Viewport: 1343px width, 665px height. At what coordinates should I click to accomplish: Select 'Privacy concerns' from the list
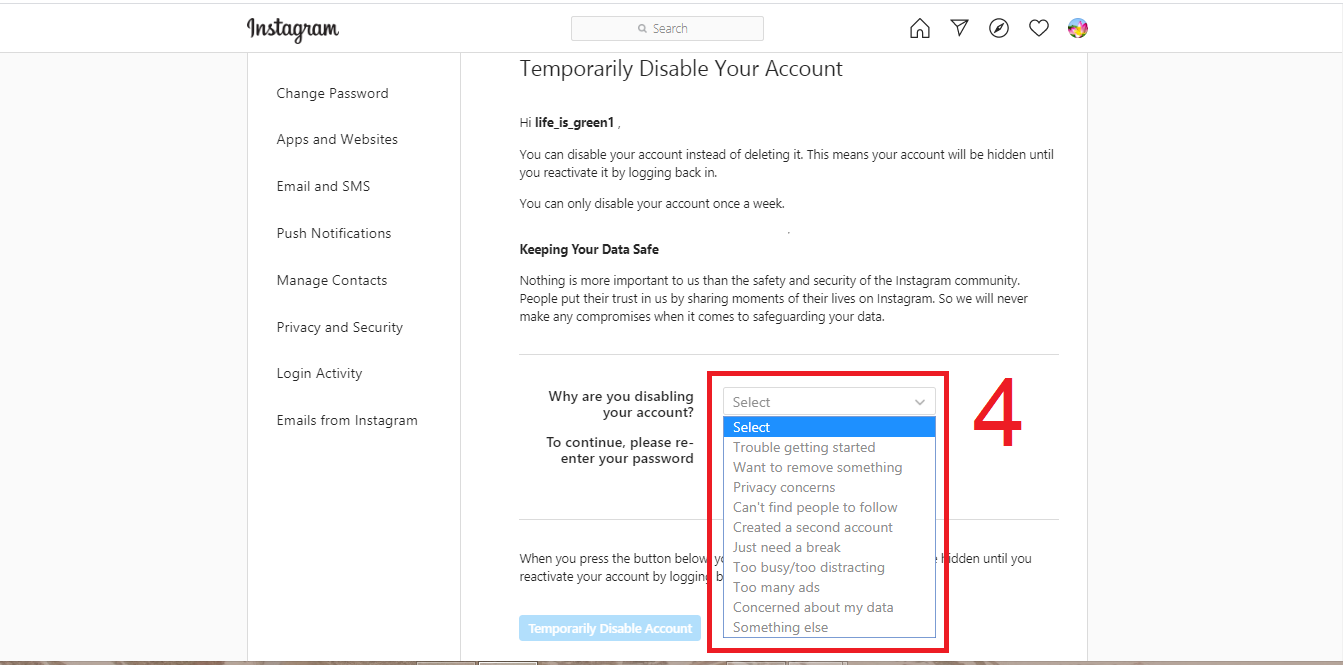point(784,487)
